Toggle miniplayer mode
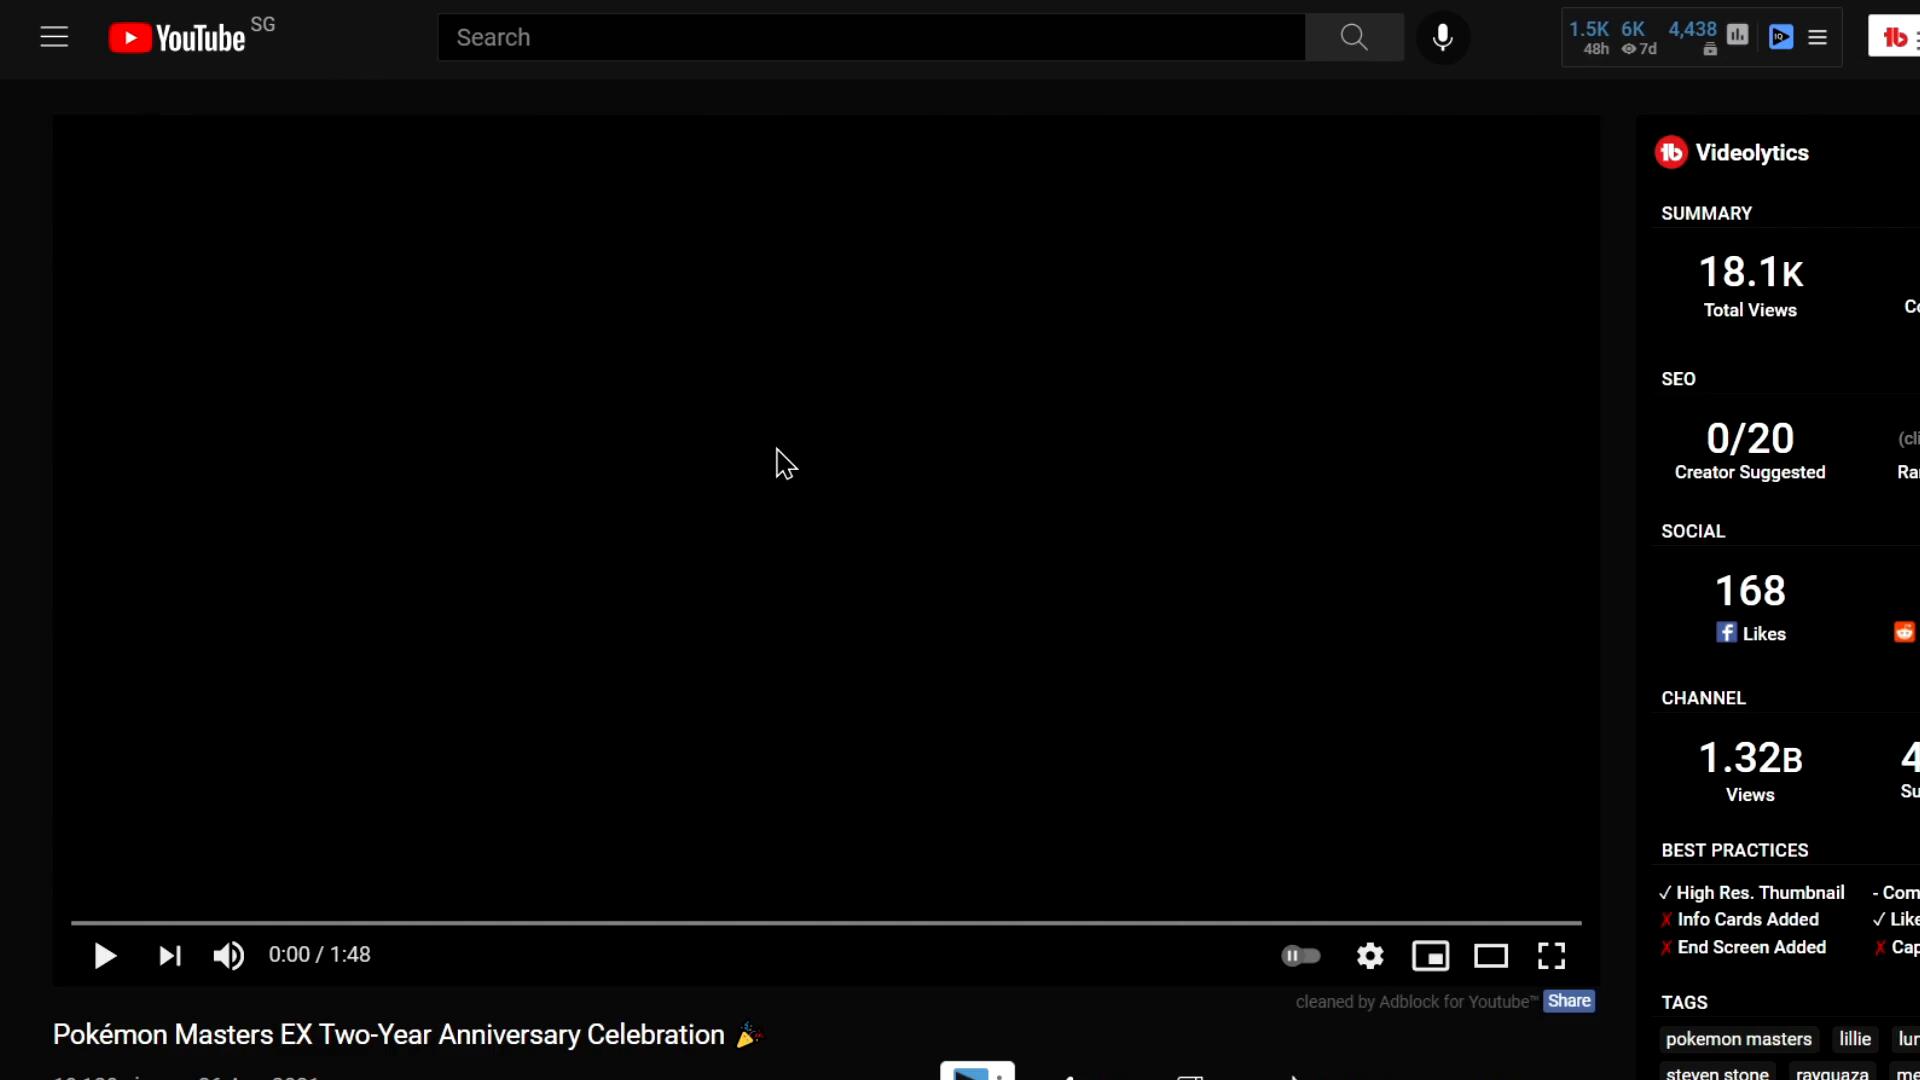 (x=1430, y=956)
